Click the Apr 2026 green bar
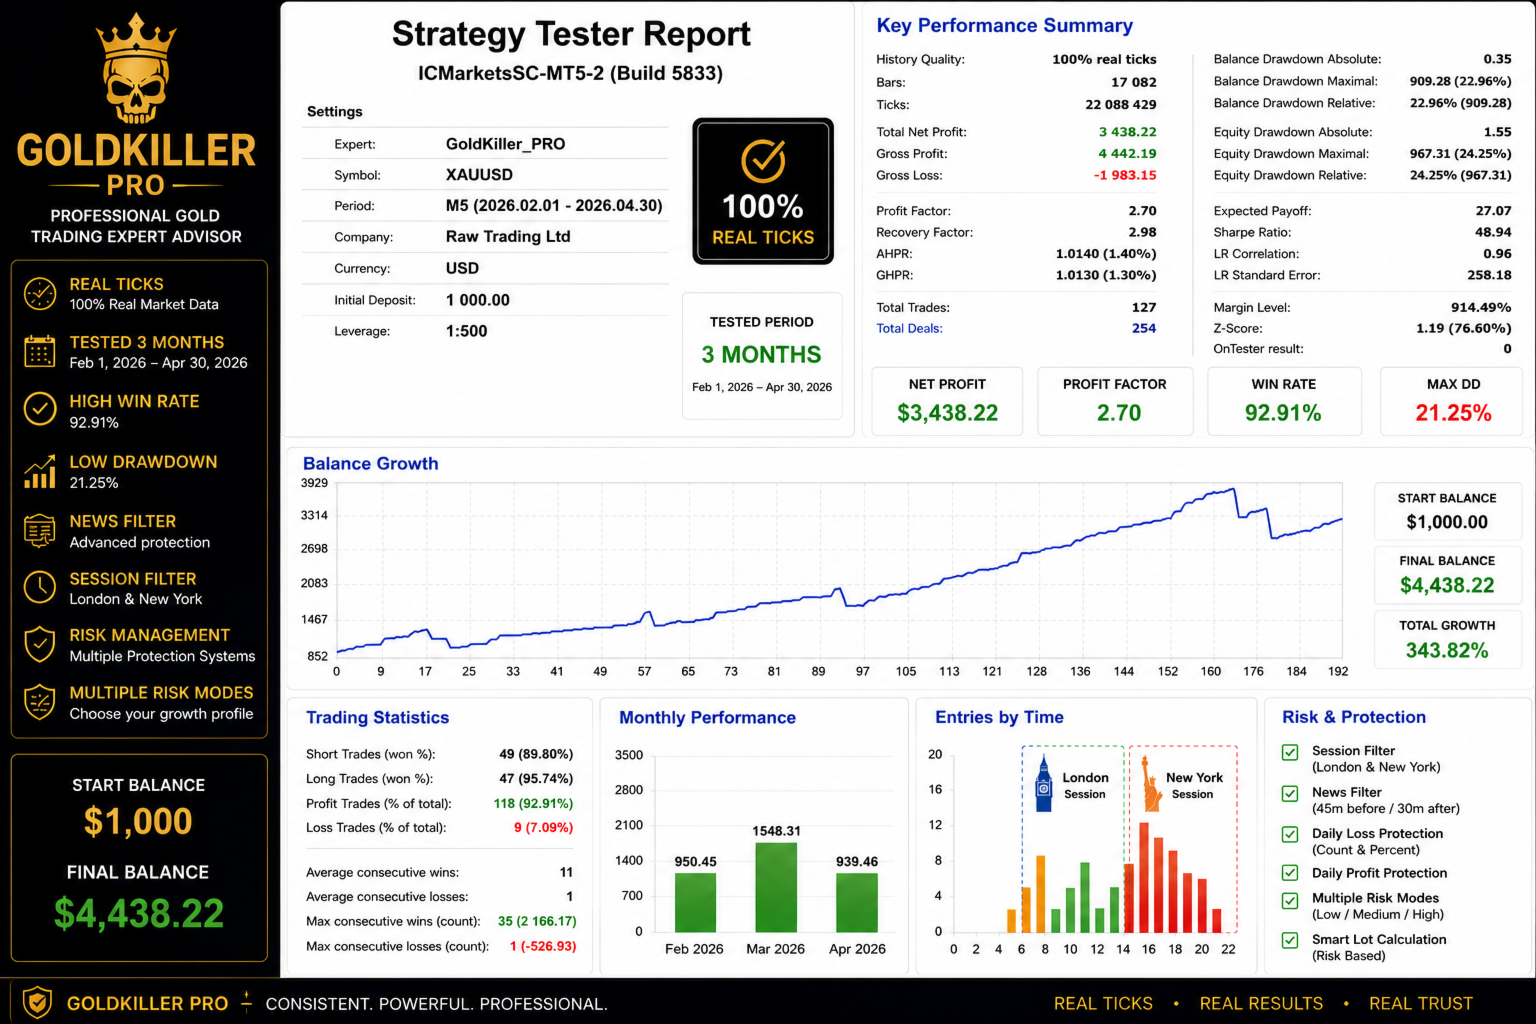This screenshot has height=1024, width=1536. pyautogui.click(x=857, y=903)
